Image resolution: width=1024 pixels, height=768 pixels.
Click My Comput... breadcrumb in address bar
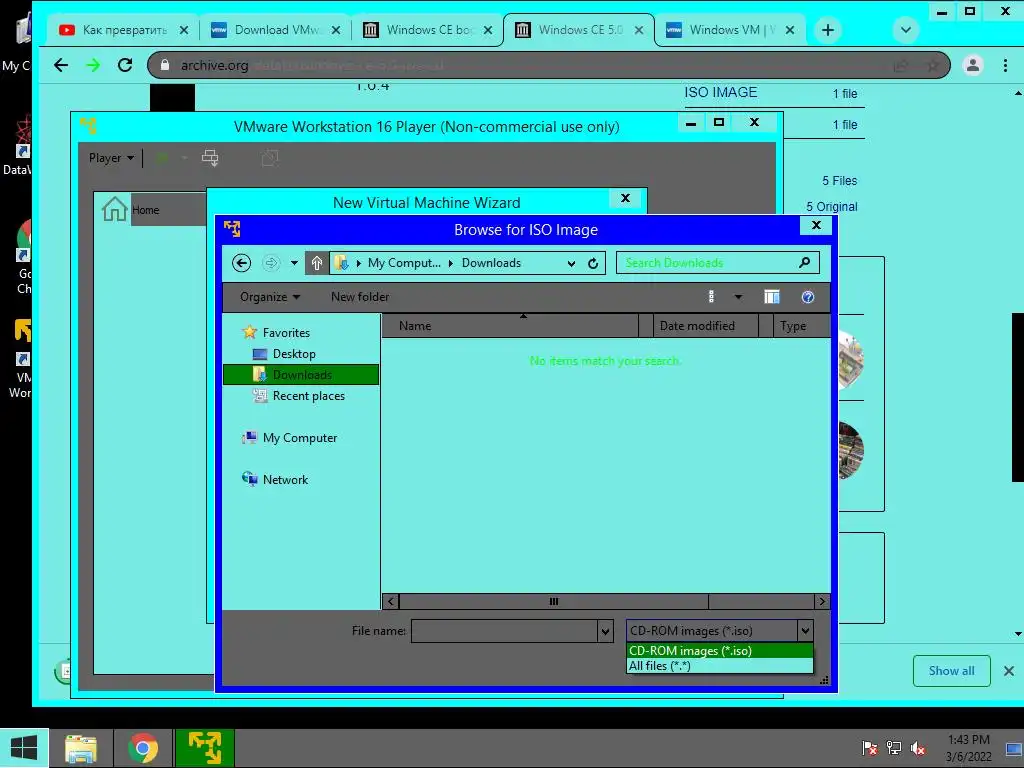point(404,263)
